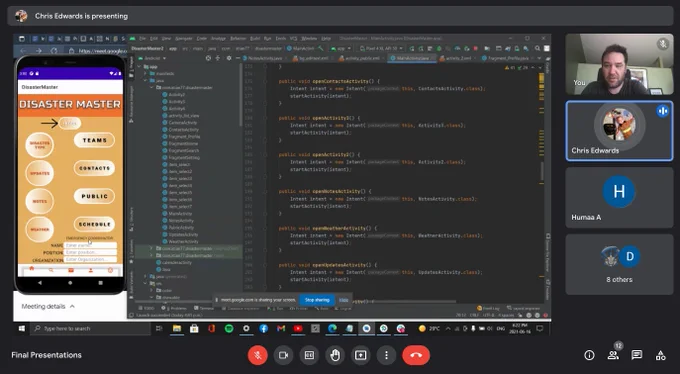
Task: Expand the java (generated) folder
Action: coord(146,276)
